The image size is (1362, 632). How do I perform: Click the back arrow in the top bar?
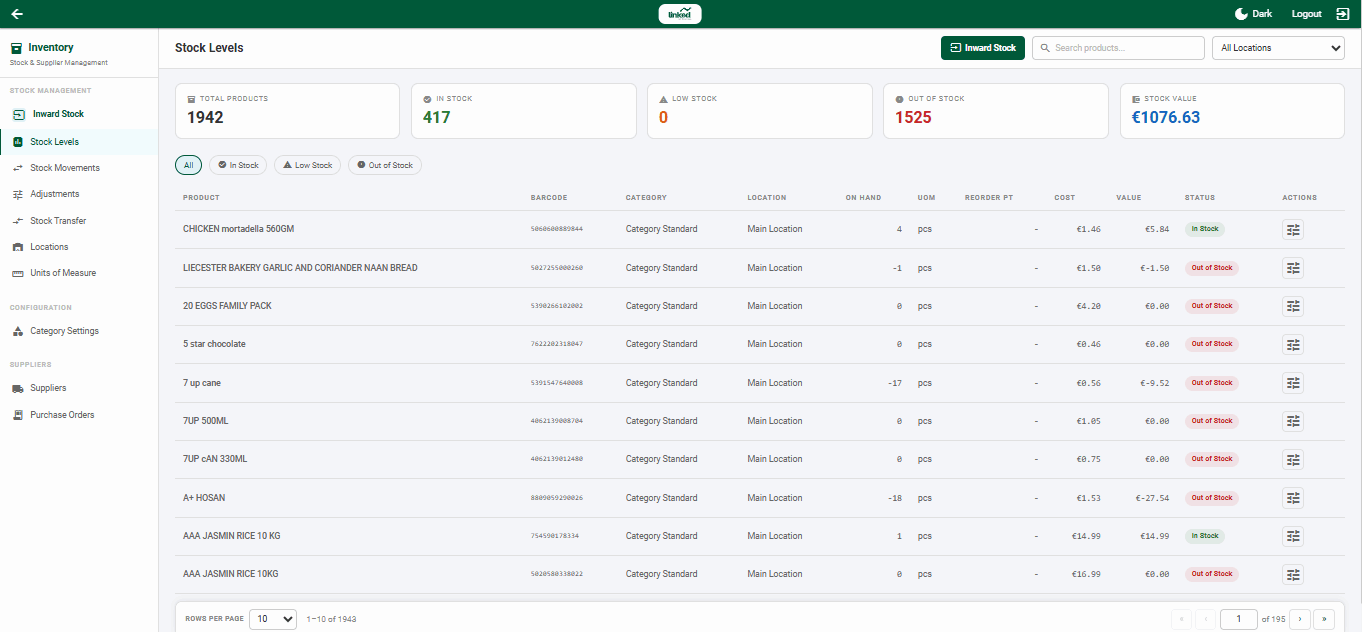[x=17, y=14]
